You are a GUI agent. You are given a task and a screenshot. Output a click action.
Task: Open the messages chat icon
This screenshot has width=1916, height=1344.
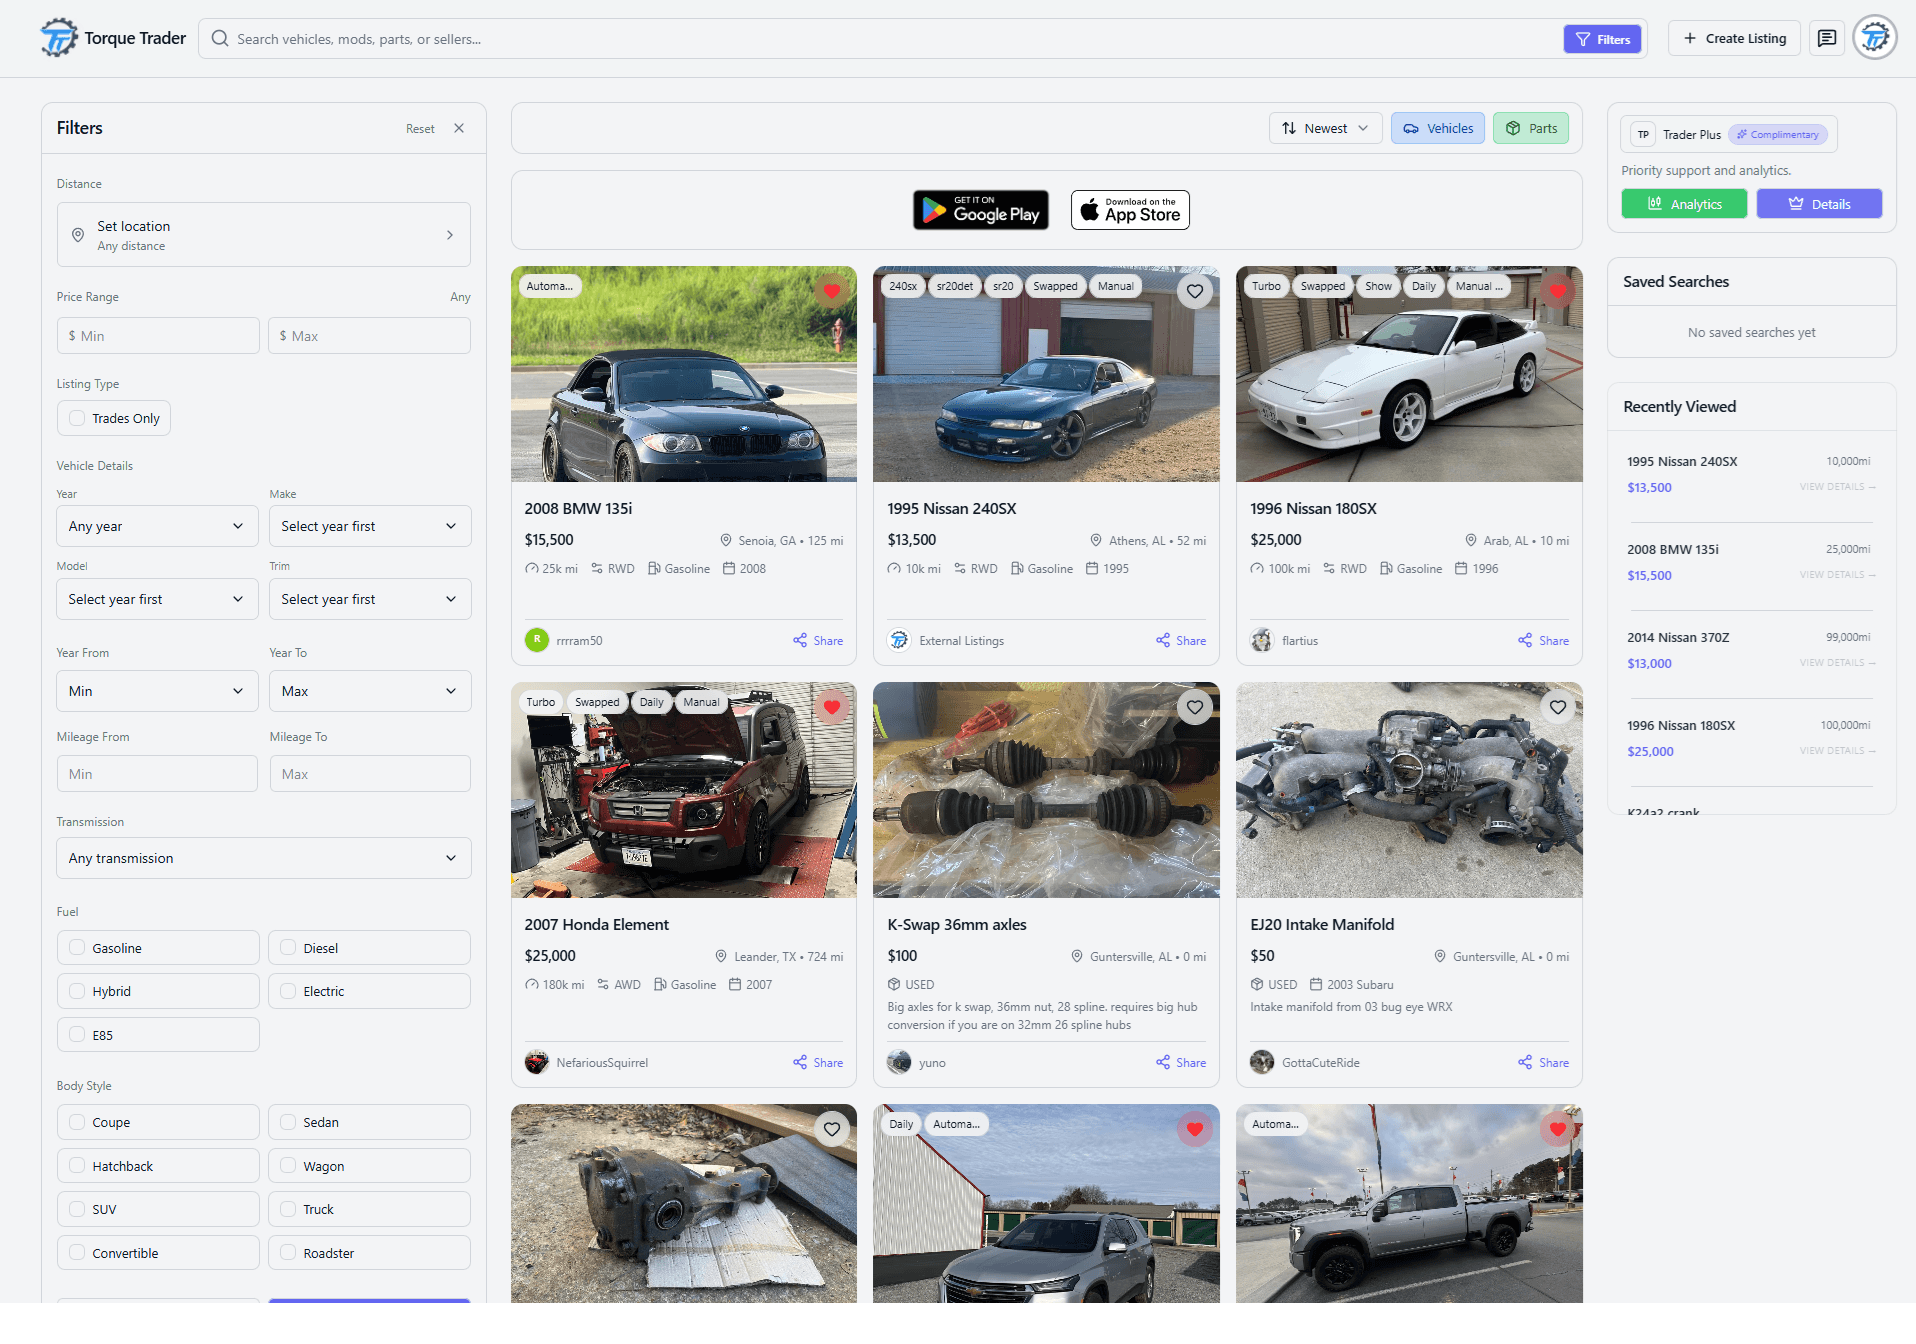(1826, 38)
